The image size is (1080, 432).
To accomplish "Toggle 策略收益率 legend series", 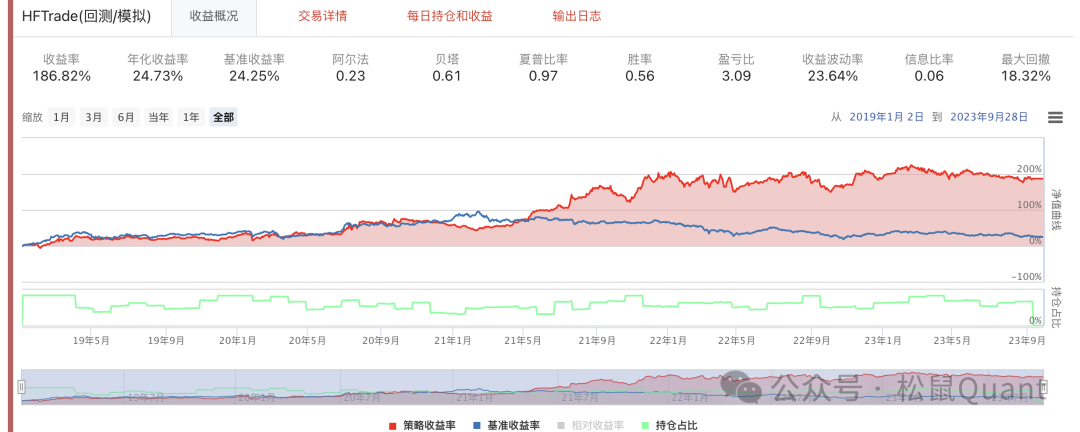I will coord(422,425).
